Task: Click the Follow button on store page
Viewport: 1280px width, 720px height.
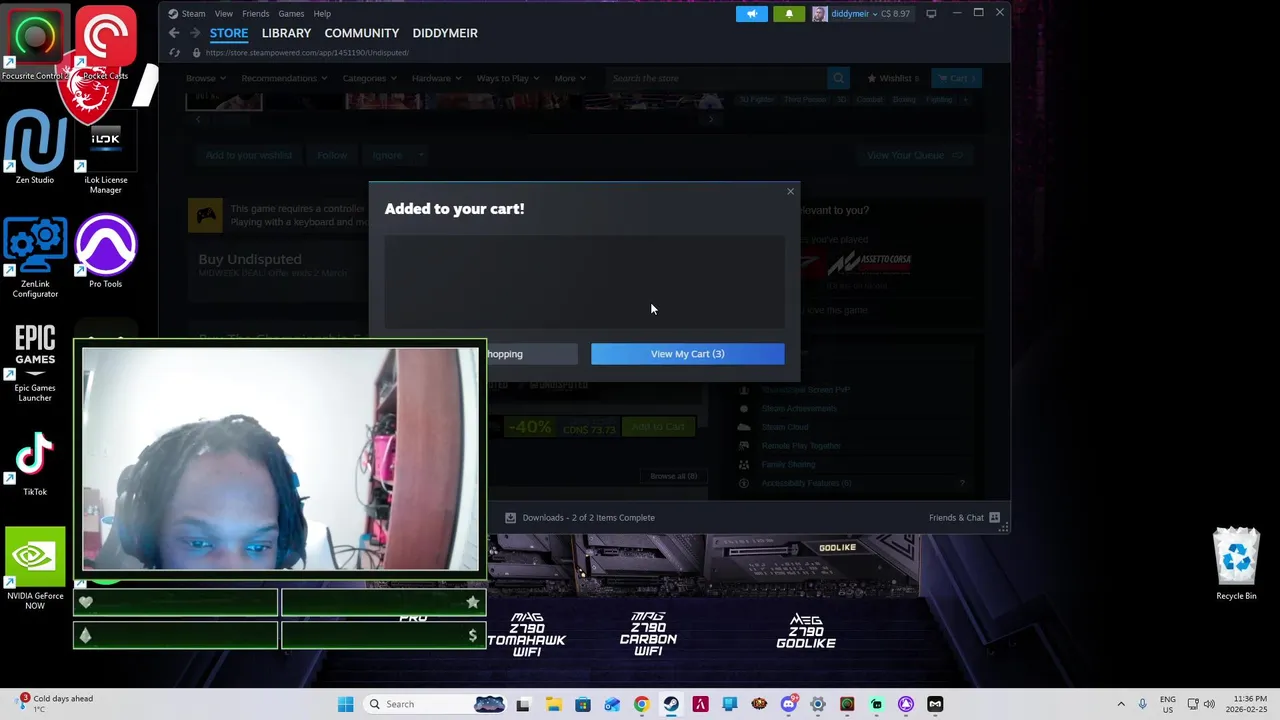Action: coord(332,155)
